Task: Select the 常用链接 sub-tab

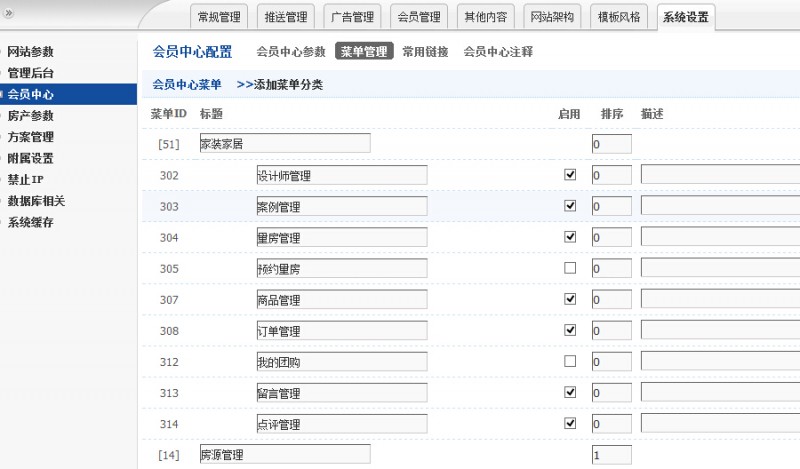Action: 425,52
